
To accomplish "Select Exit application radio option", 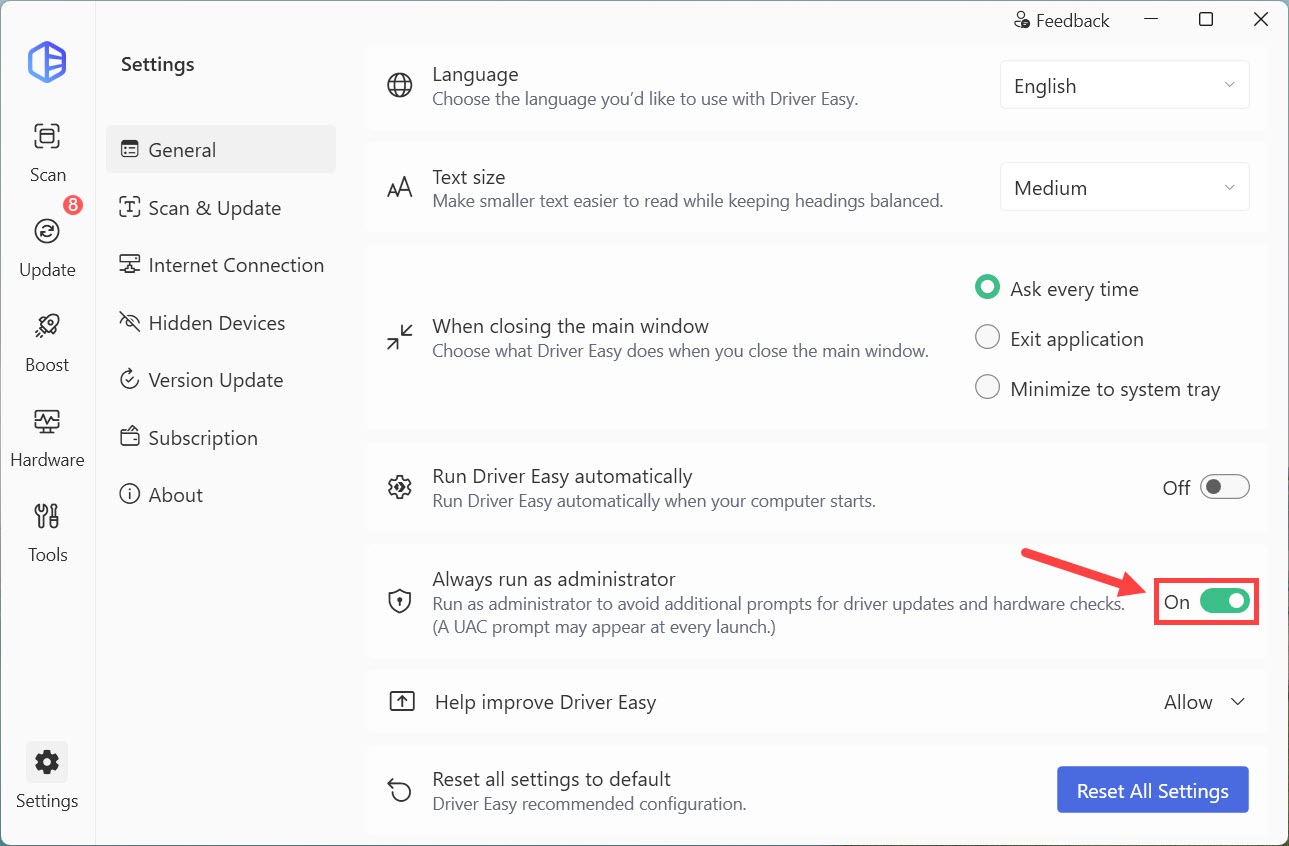I will click(1059, 338).
